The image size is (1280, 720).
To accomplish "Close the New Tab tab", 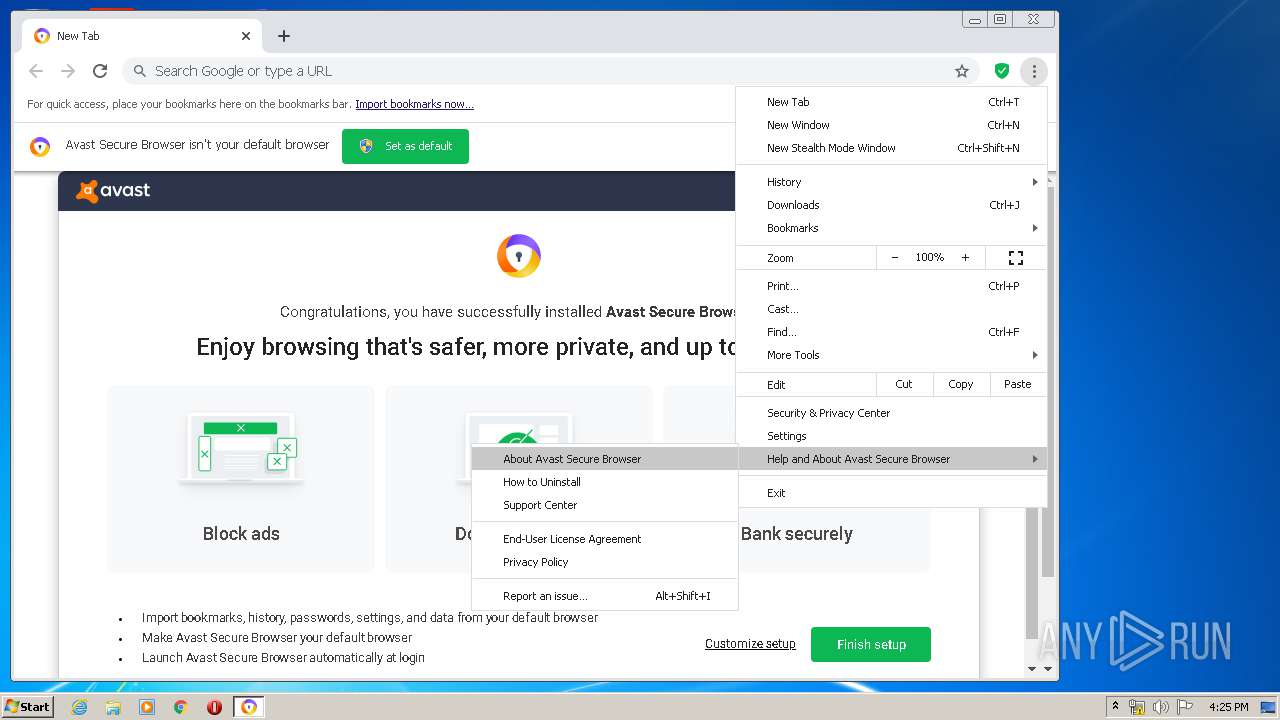I will [246, 36].
